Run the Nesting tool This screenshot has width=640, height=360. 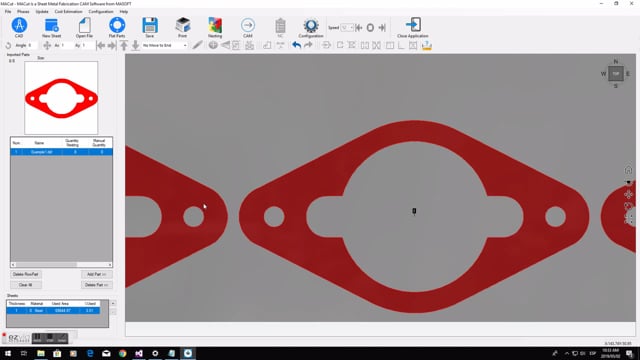(x=215, y=27)
